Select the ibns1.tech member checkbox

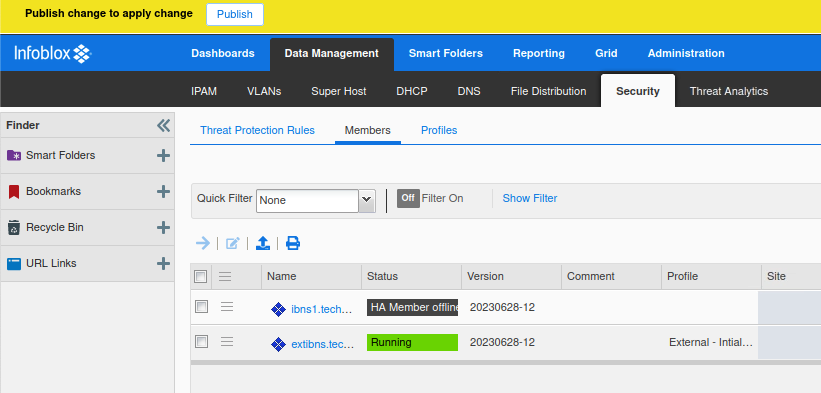202,307
